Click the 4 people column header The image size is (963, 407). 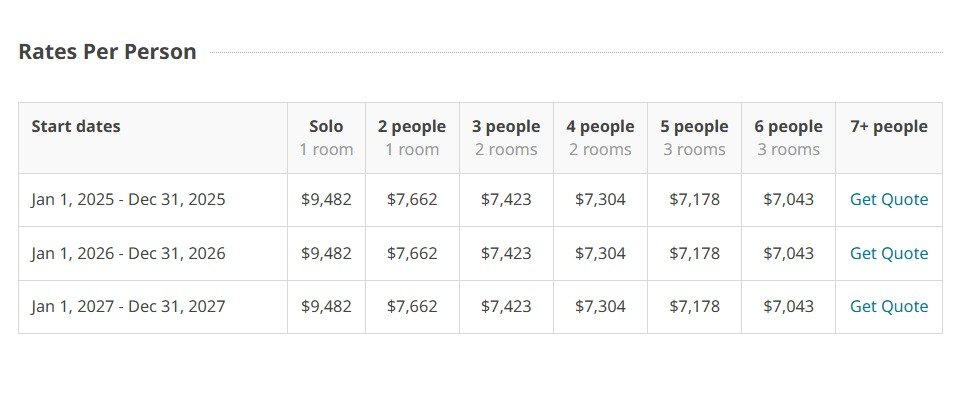pos(600,127)
